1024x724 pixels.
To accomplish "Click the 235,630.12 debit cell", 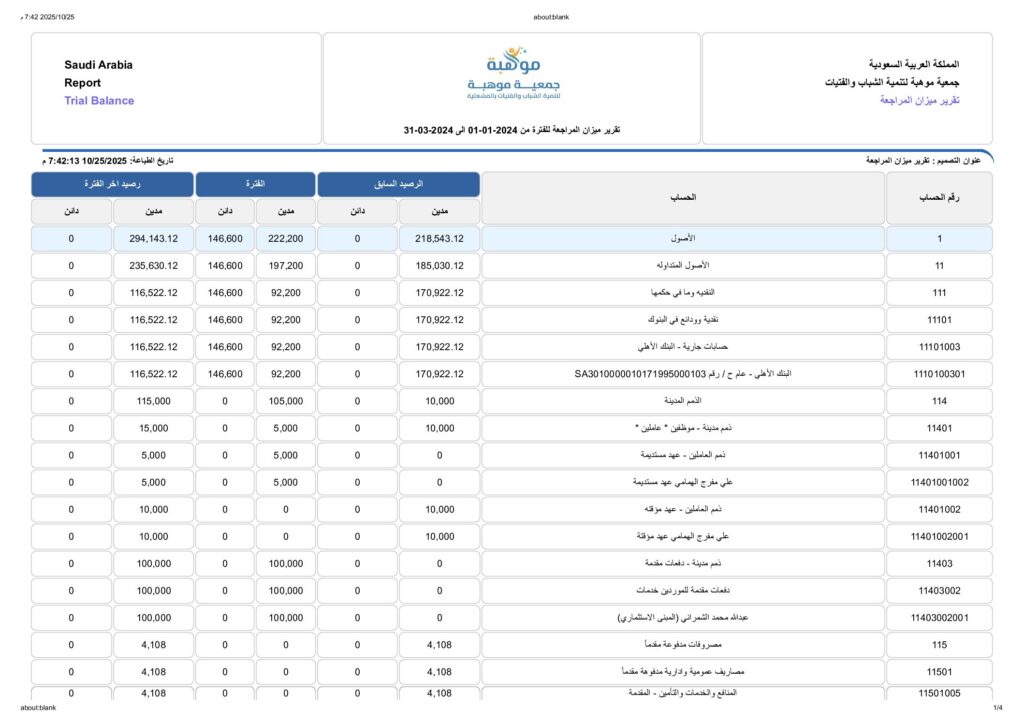I will click(x=153, y=266).
